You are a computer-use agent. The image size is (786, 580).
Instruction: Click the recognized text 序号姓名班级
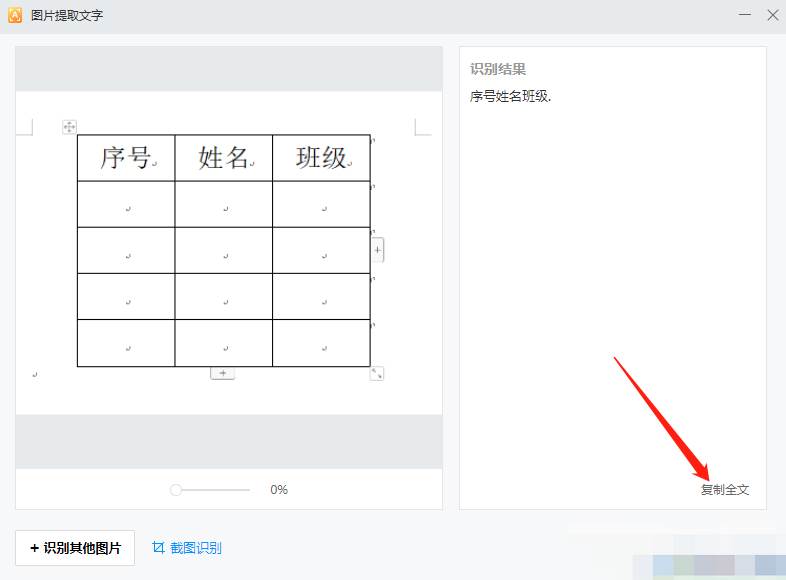pos(510,96)
